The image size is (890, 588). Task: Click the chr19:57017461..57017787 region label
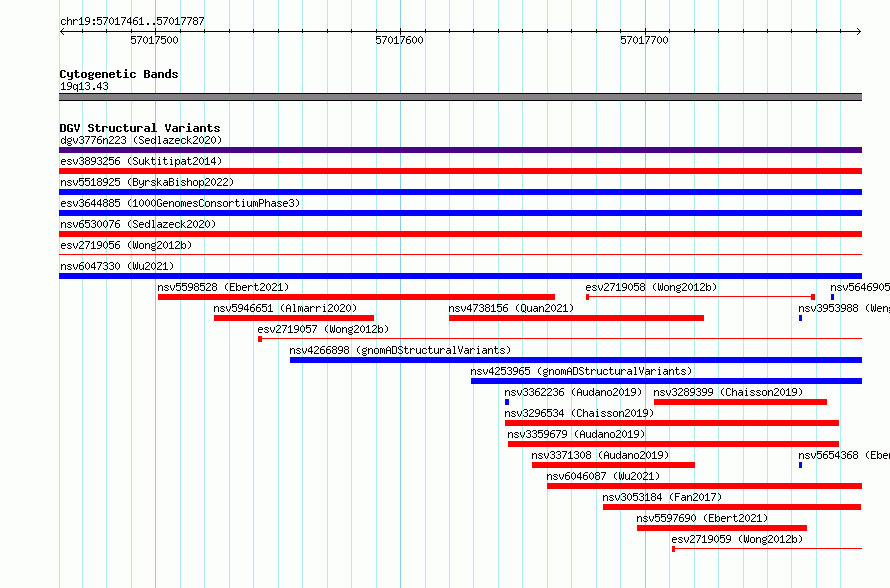click(132, 22)
